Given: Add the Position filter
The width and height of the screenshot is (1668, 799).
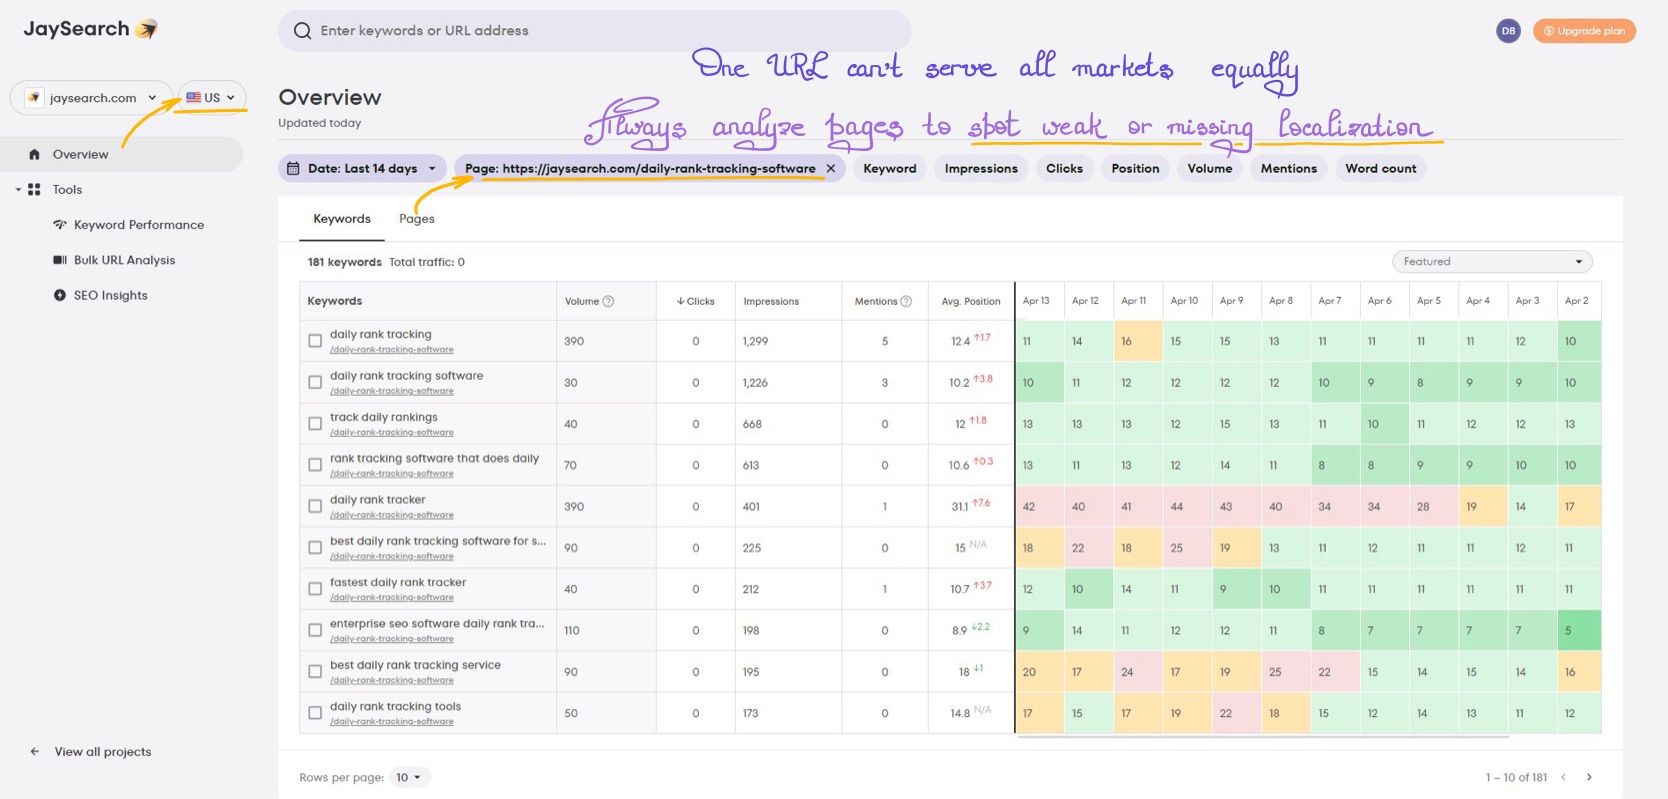Looking at the screenshot, I should point(1136,168).
